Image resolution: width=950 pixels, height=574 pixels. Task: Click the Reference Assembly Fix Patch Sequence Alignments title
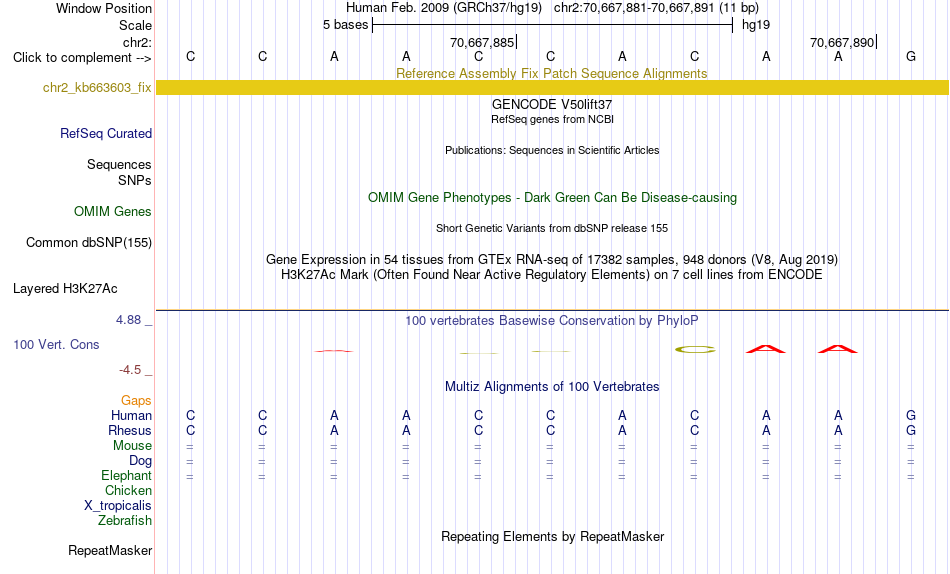(552, 73)
